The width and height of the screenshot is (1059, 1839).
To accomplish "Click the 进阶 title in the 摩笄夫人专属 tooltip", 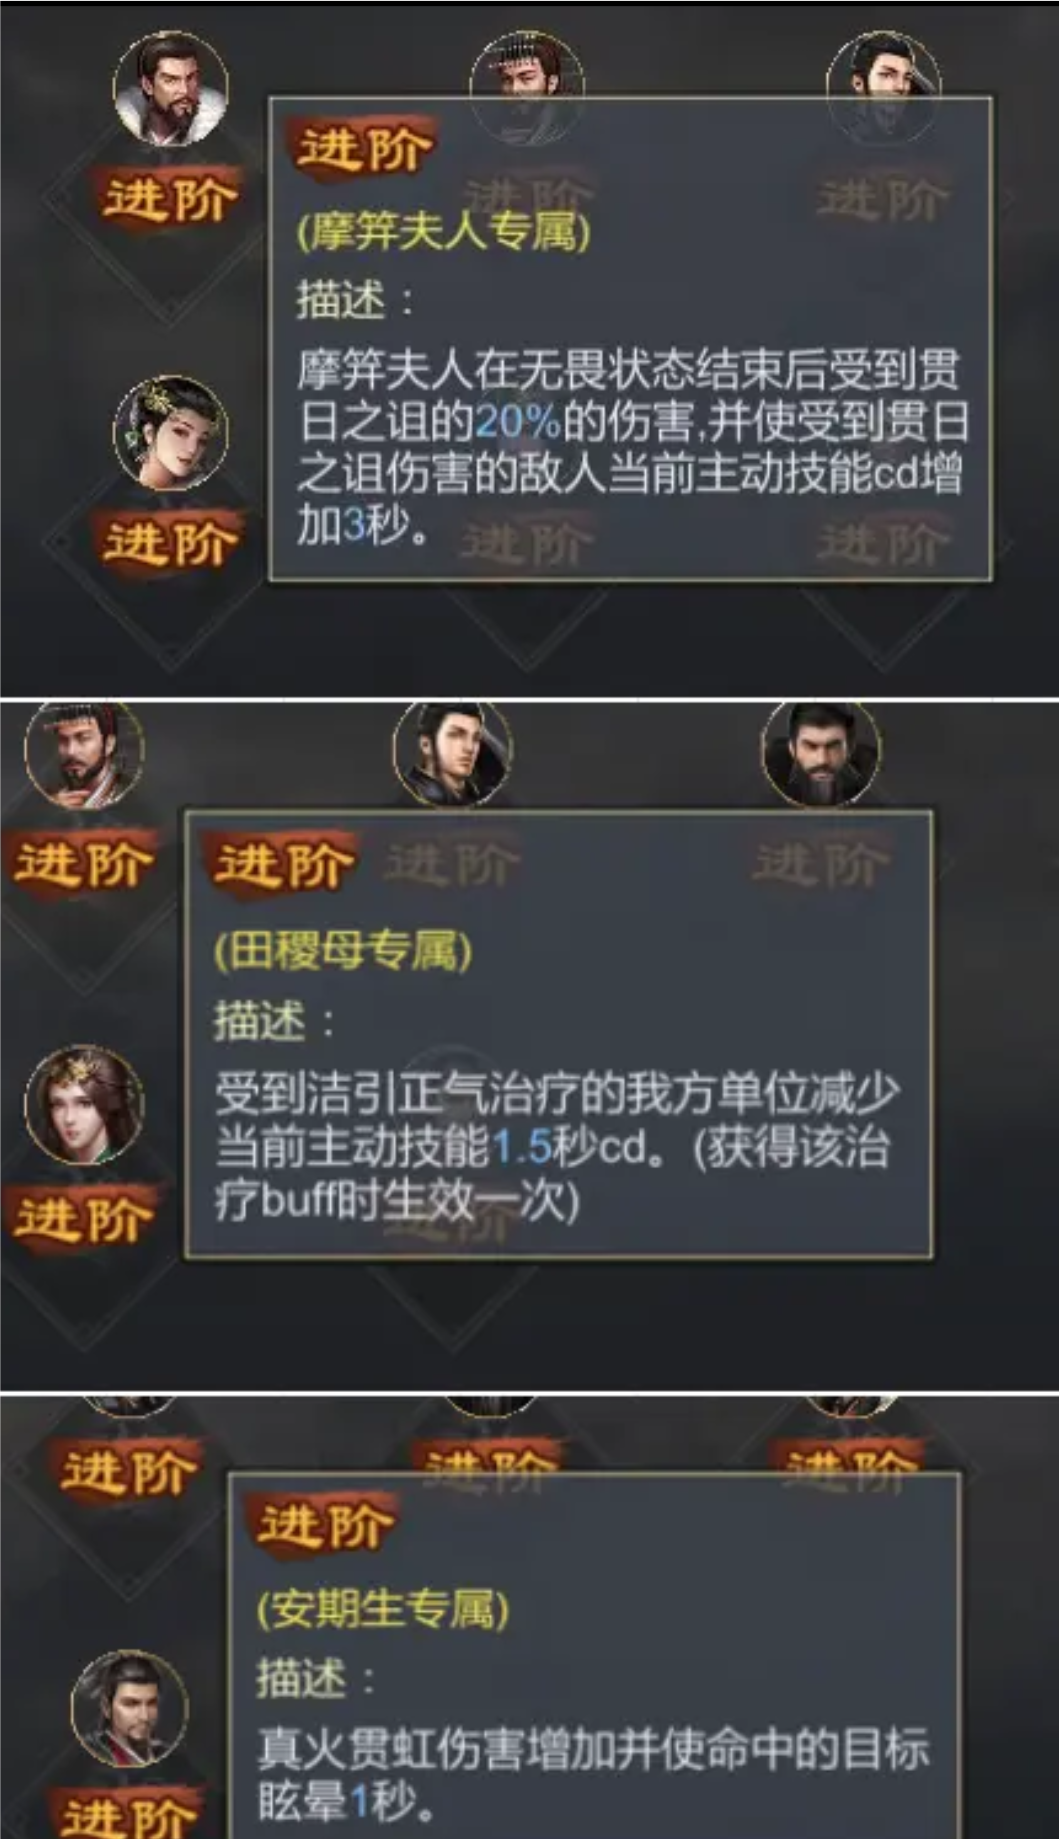I will (363, 150).
